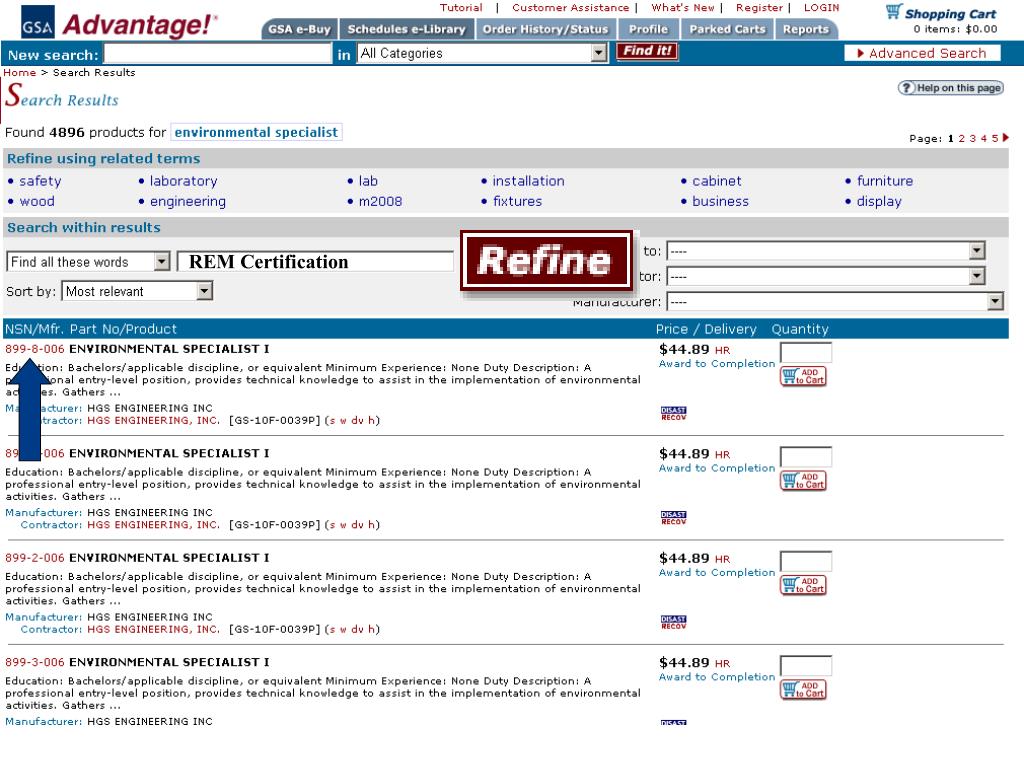Click quantity field for 899-8-006 item
The width and height of the screenshot is (1024, 768).
tap(806, 353)
